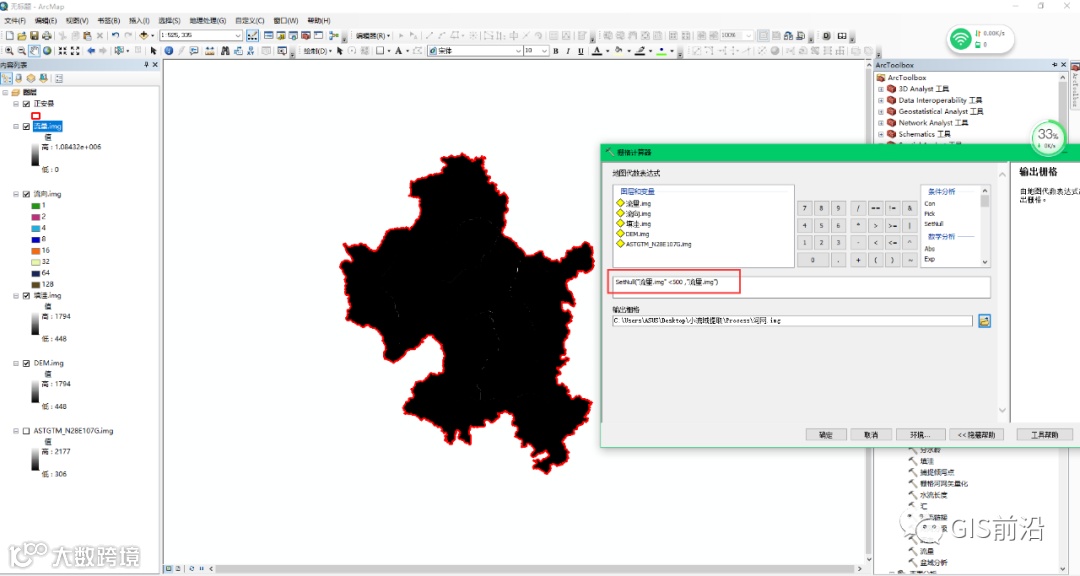Image resolution: width=1080 pixels, height=576 pixels.
Task: Click the fixed zoom in icon
Action: (63, 51)
